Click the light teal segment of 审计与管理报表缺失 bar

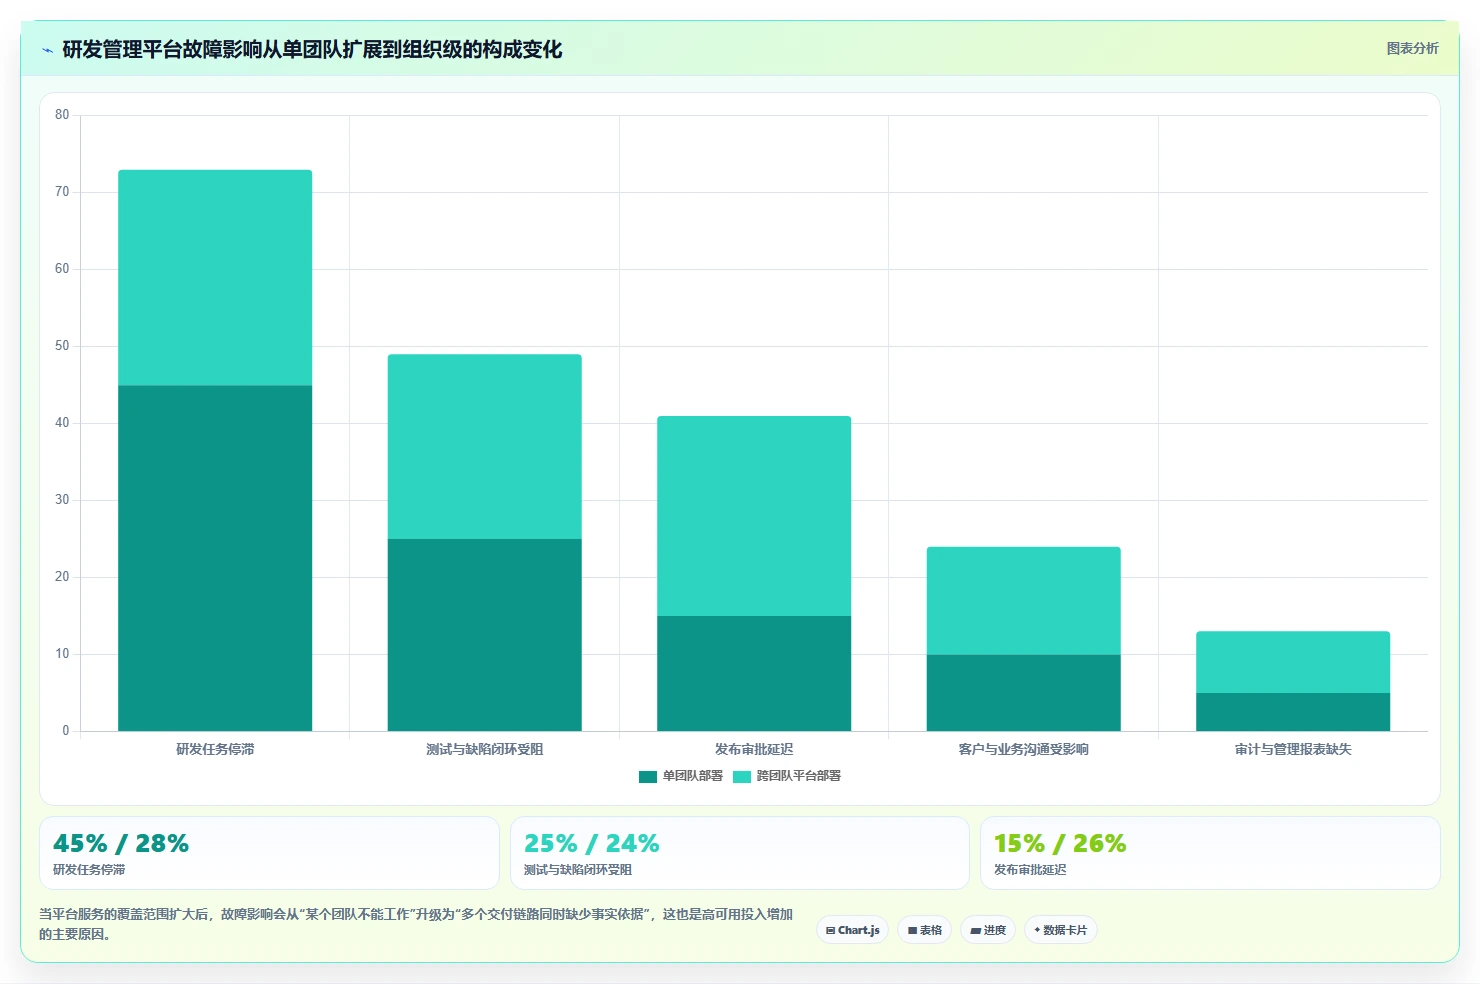click(1293, 662)
